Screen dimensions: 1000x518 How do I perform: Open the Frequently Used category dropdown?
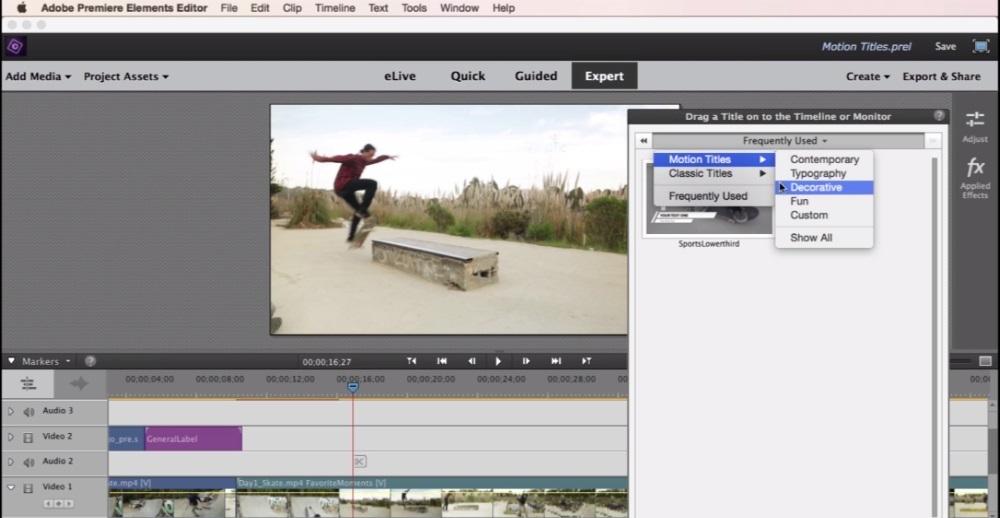point(787,141)
